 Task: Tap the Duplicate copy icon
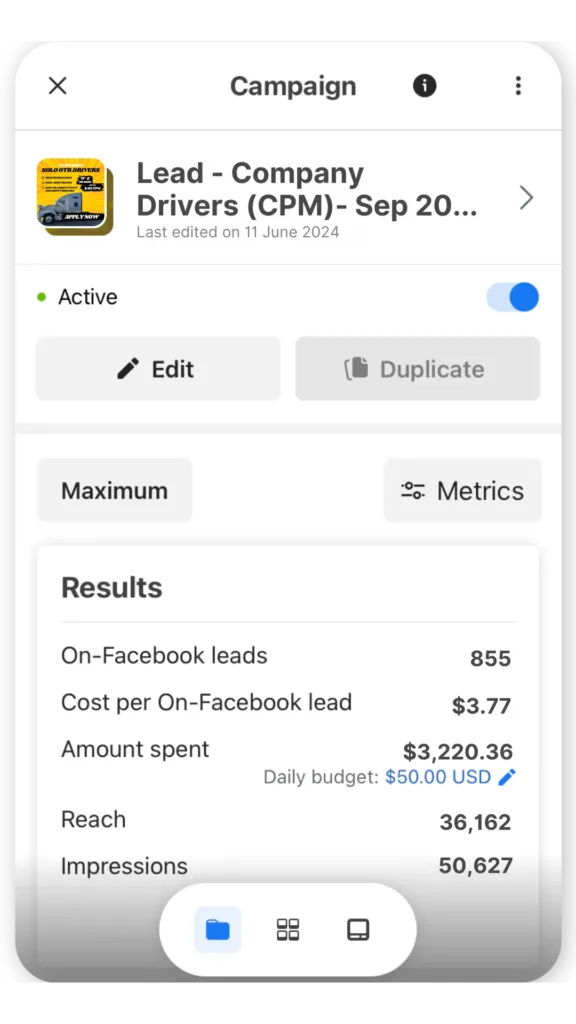click(357, 369)
